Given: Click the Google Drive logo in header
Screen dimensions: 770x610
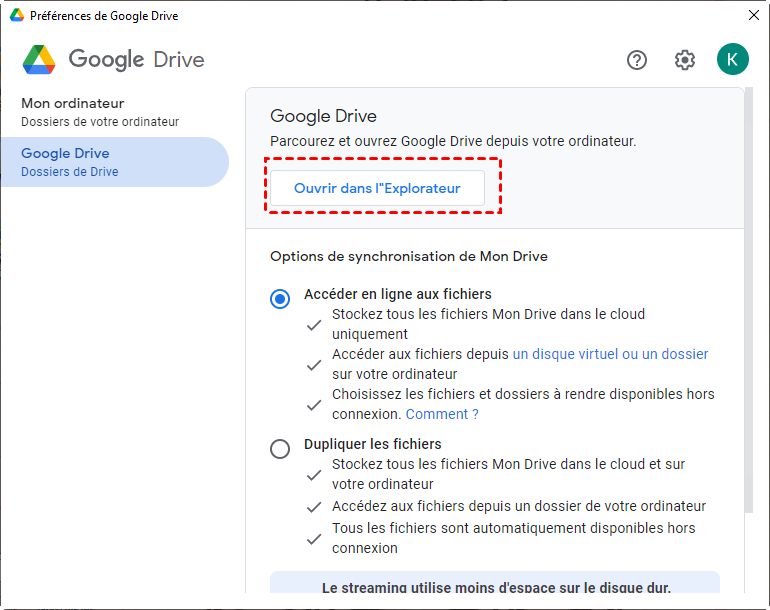Looking at the screenshot, I should click(x=40, y=60).
